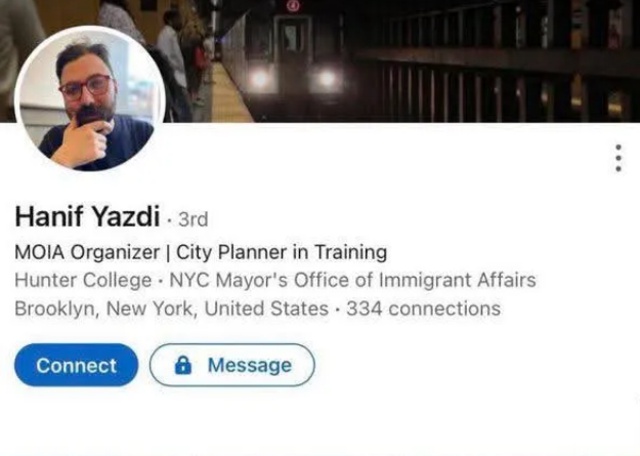Open the three-dot more options menu
The image size is (640, 456).
618,158
